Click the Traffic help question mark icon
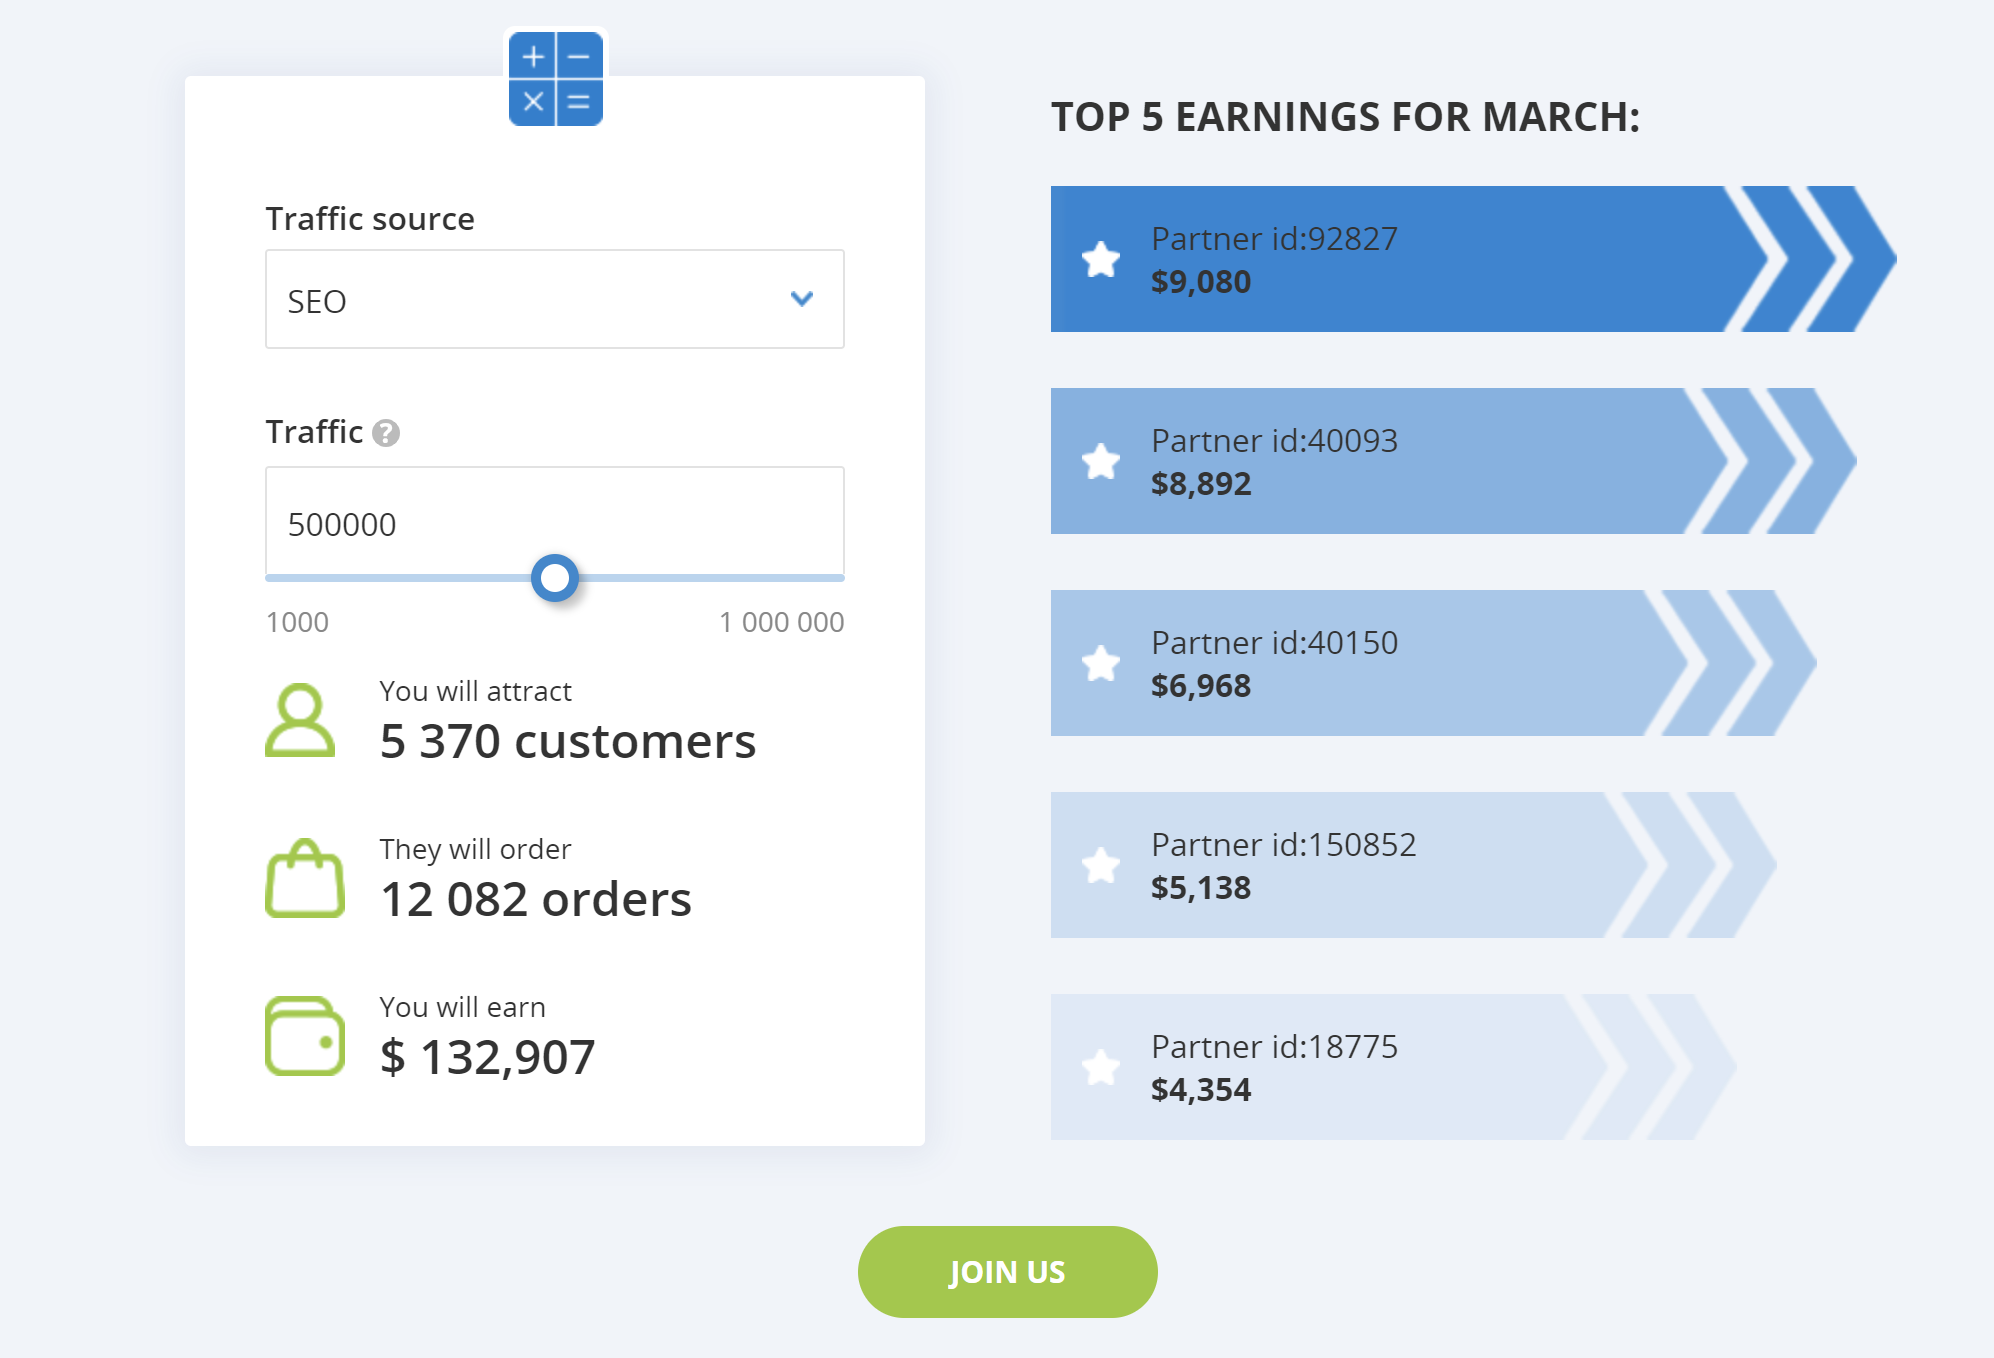Screen dimensions: 1994x1358 pyautogui.click(x=386, y=433)
